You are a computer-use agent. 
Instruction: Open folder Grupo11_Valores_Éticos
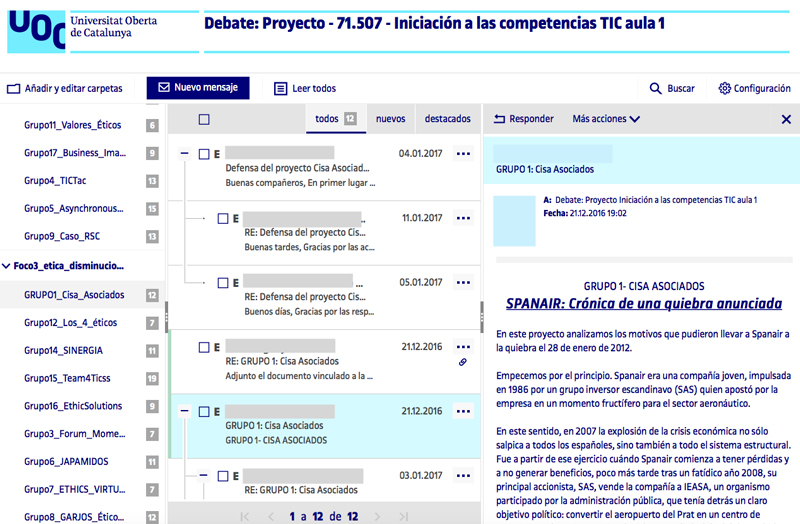[72, 125]
